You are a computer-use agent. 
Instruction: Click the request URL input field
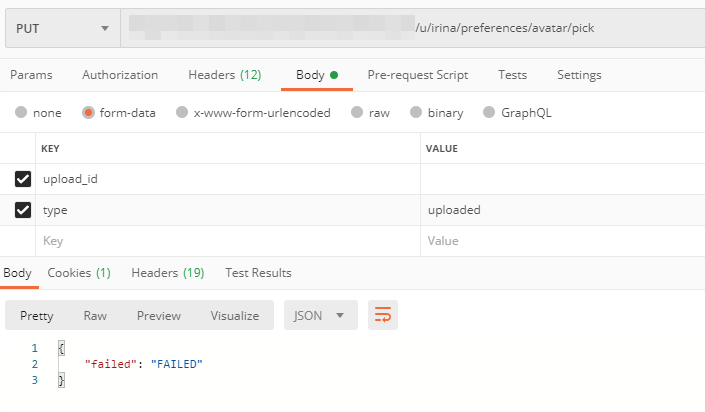click(x=413, y=28)
